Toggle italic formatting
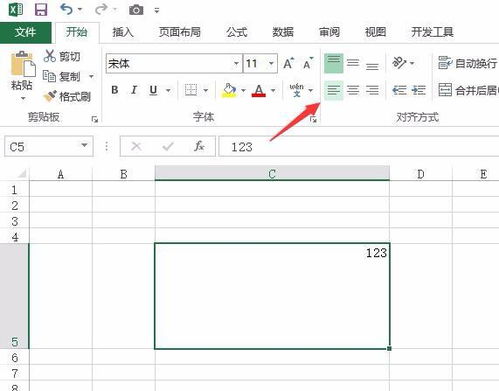The image size is (499, 391). click(134, 90)
